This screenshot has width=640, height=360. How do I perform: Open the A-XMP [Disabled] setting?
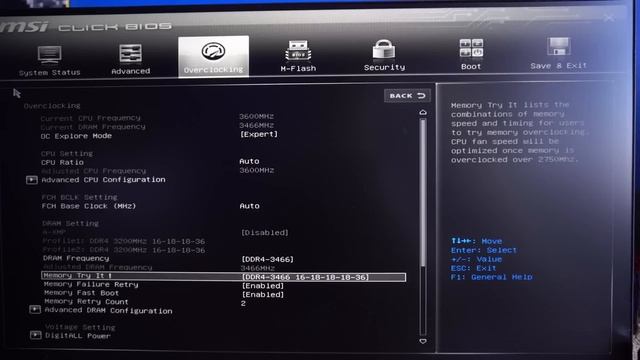coord(264,233)
